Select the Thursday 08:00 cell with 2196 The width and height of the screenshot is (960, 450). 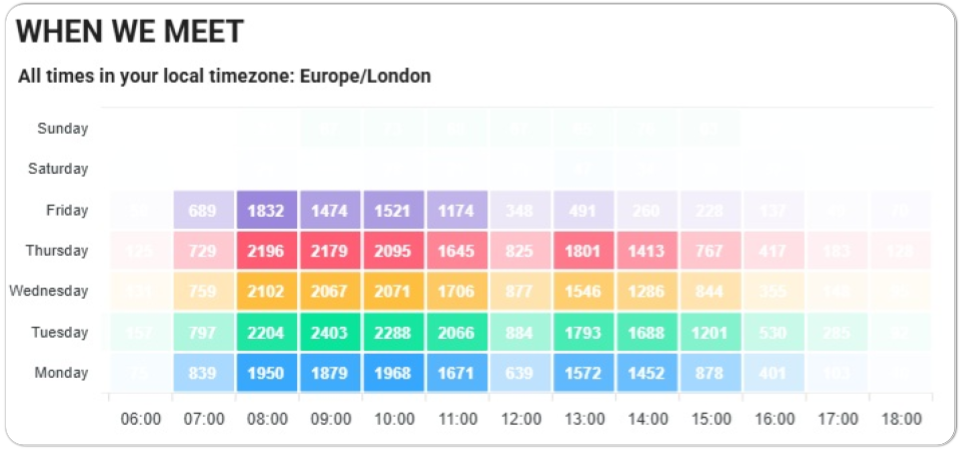[x=267, y=250]
